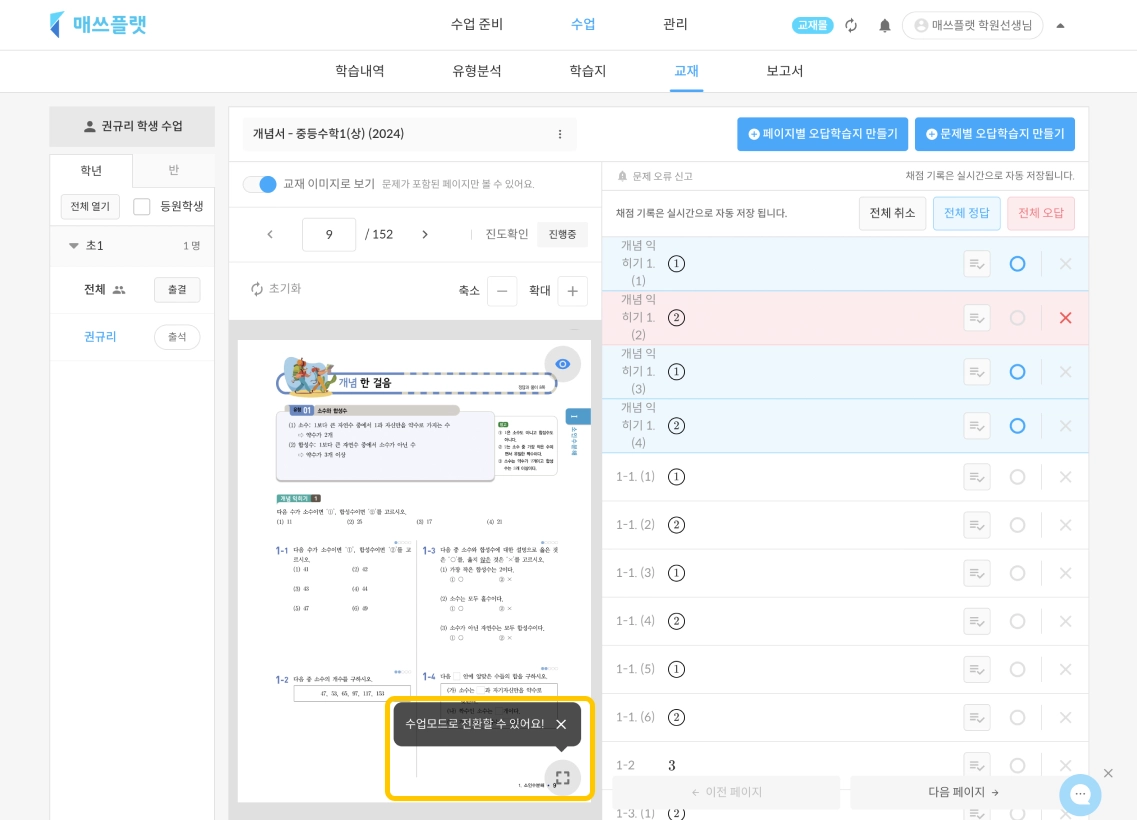Open the textbook three-dot options menu
Image resolution: width=1137 pixels, height=820 pixels.
(560, 134)
